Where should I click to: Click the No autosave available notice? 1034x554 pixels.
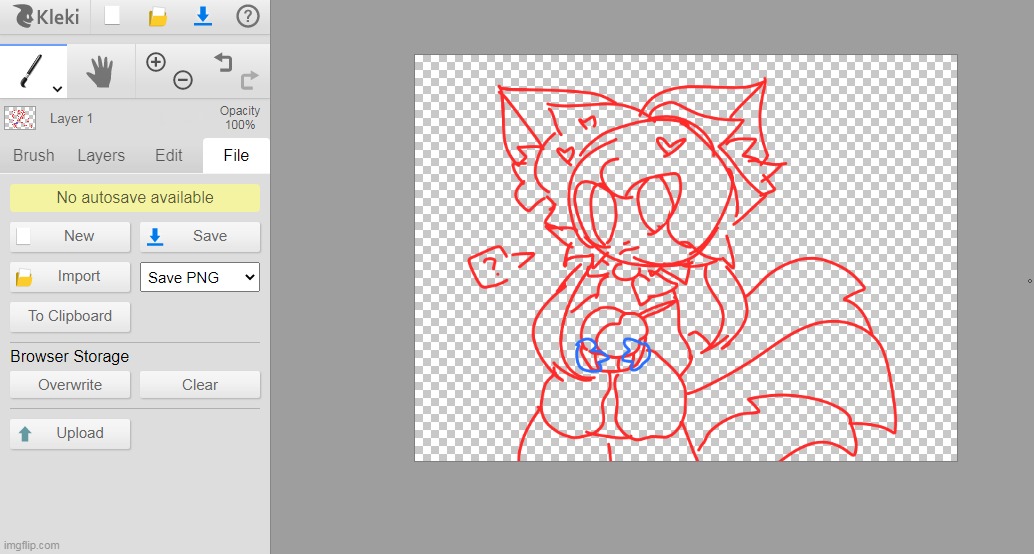coord(135,198)
